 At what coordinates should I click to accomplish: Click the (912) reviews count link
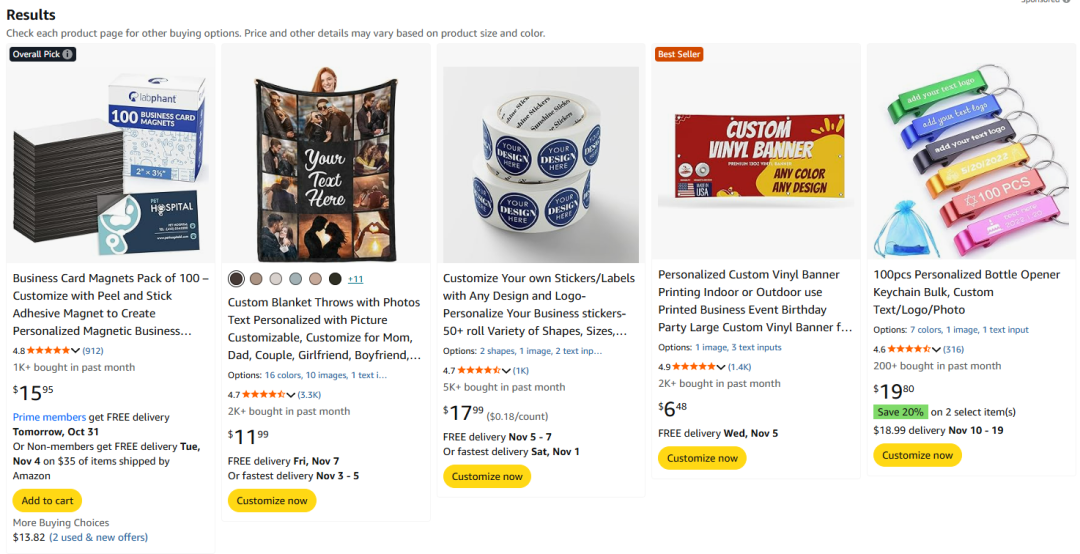[93, 351]
